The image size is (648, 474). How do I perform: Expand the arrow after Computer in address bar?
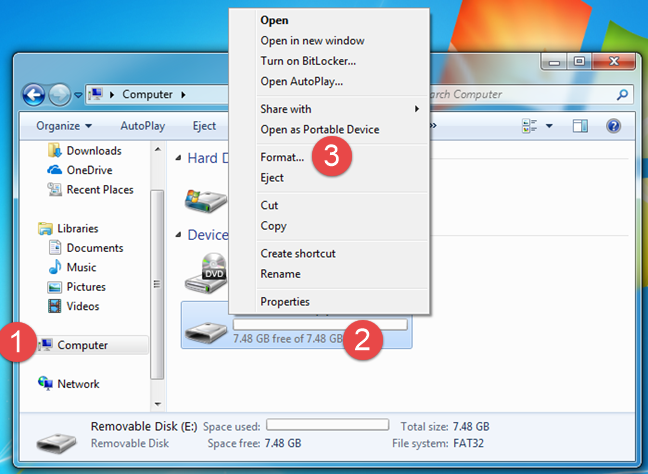[183, 95]
